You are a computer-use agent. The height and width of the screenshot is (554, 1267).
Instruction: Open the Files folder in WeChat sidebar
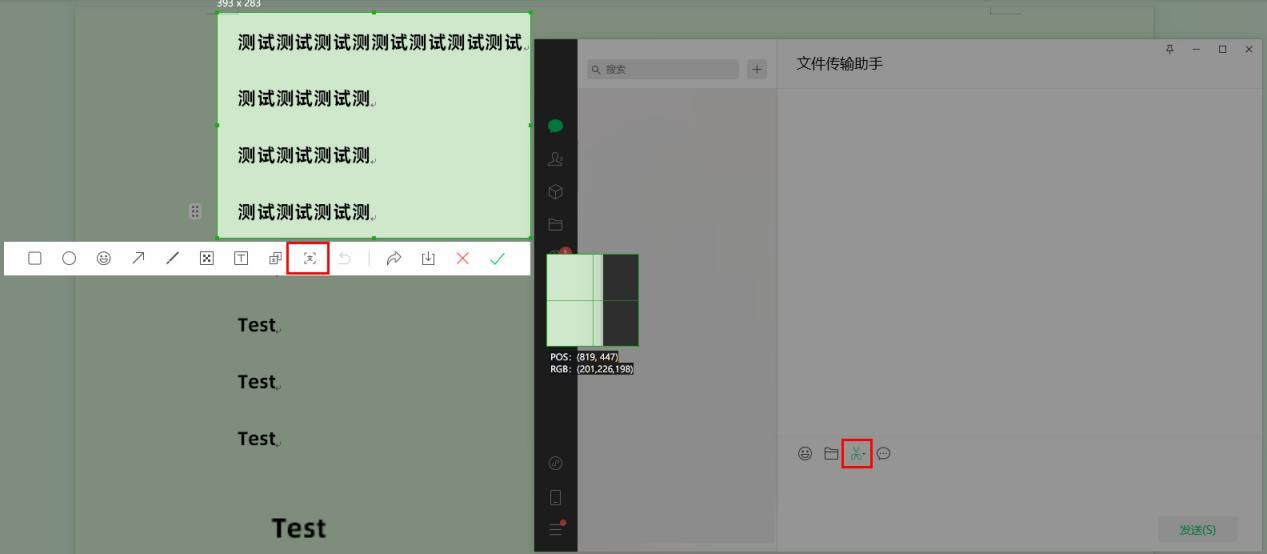click(556, 225)
